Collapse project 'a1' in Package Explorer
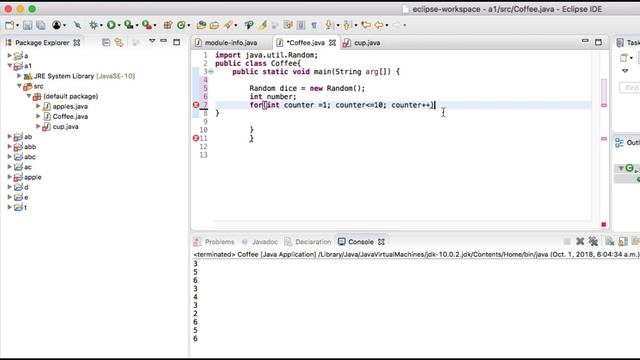 [x=9, y=65]
